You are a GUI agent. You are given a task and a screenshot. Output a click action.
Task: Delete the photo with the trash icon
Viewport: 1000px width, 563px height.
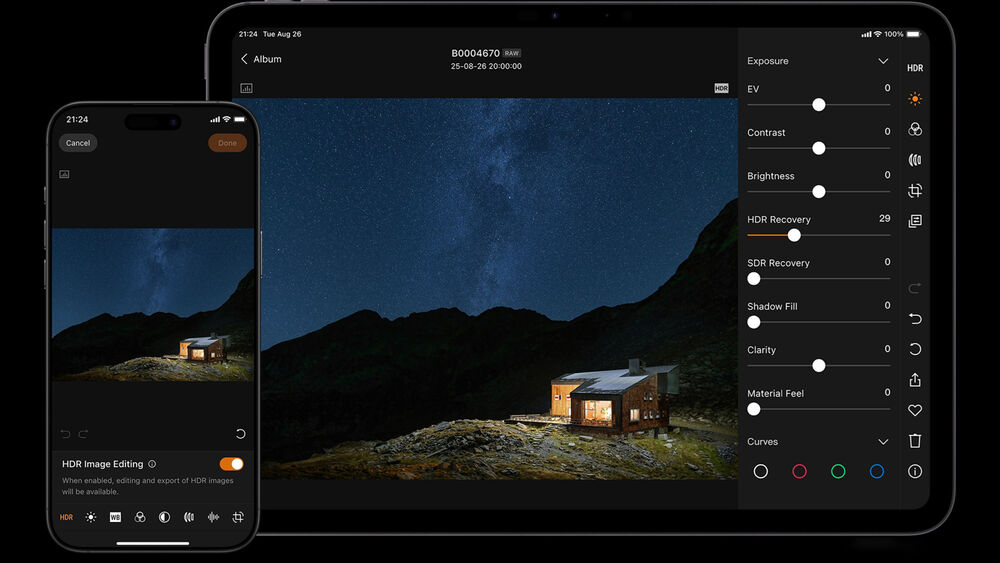click(x=915, y=441)
